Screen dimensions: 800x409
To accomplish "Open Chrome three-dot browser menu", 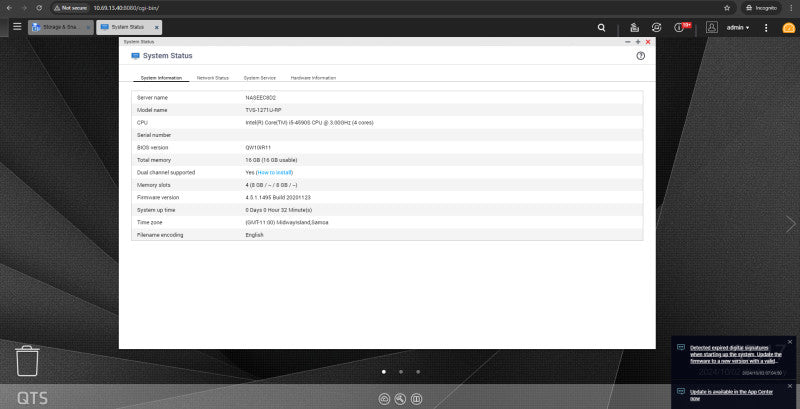I will pos(791,8).
